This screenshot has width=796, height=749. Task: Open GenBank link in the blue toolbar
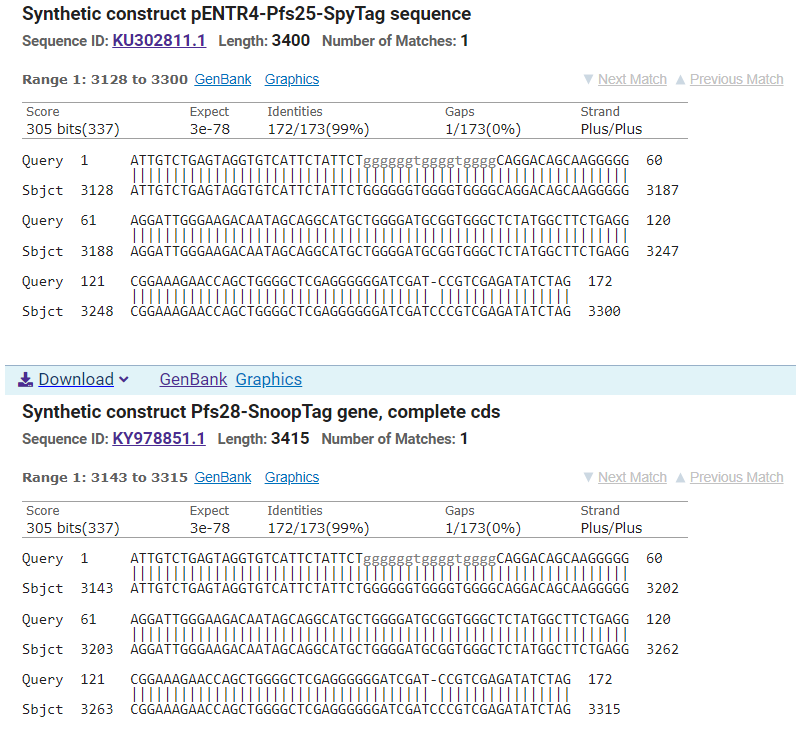click(193, 380)
